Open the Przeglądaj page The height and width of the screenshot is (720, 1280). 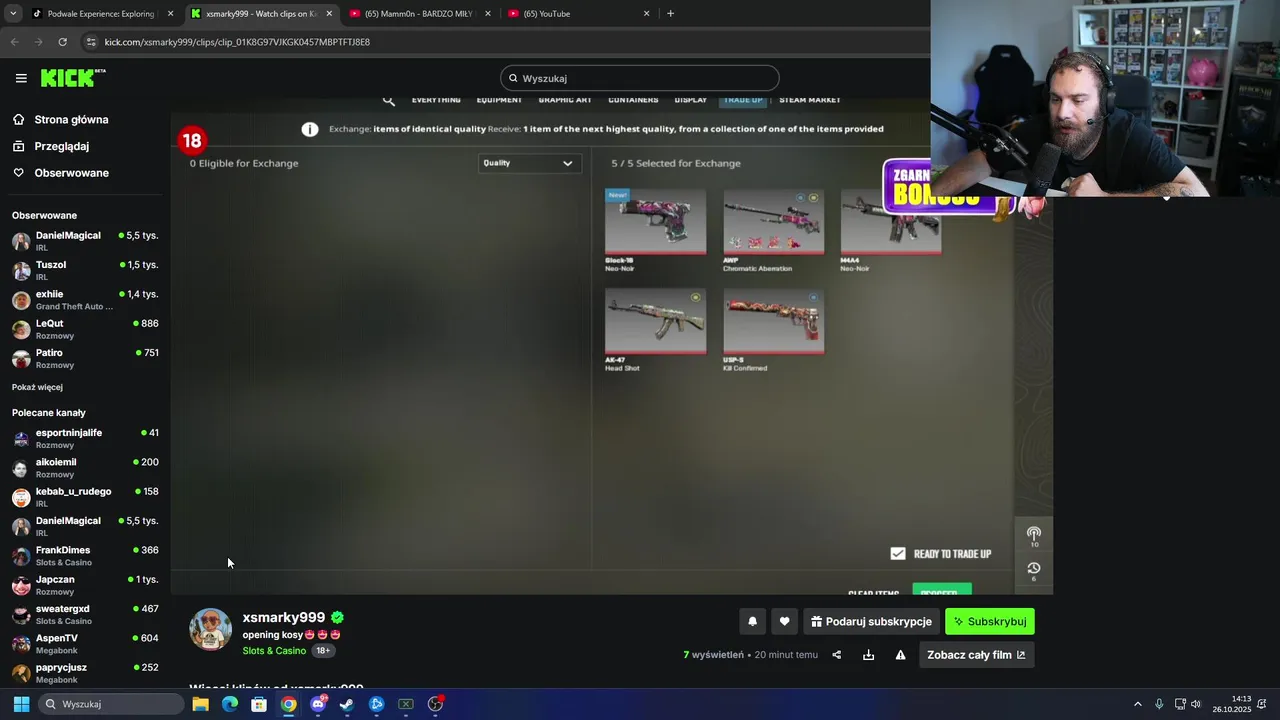(61, 146)
